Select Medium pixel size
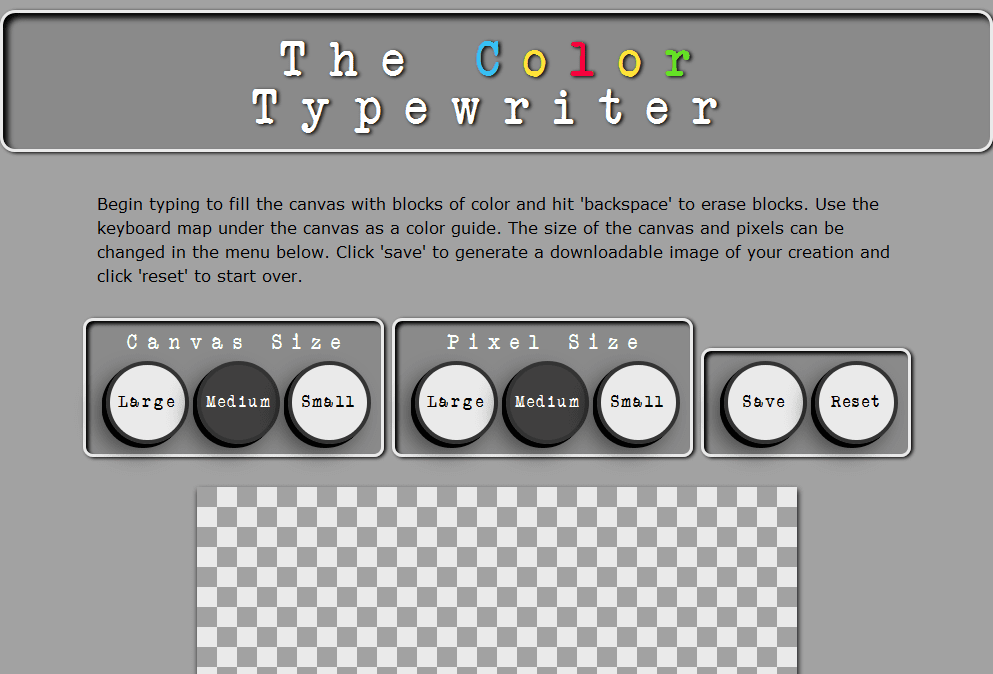Screen dimensions: 993x674 point(547,402)
